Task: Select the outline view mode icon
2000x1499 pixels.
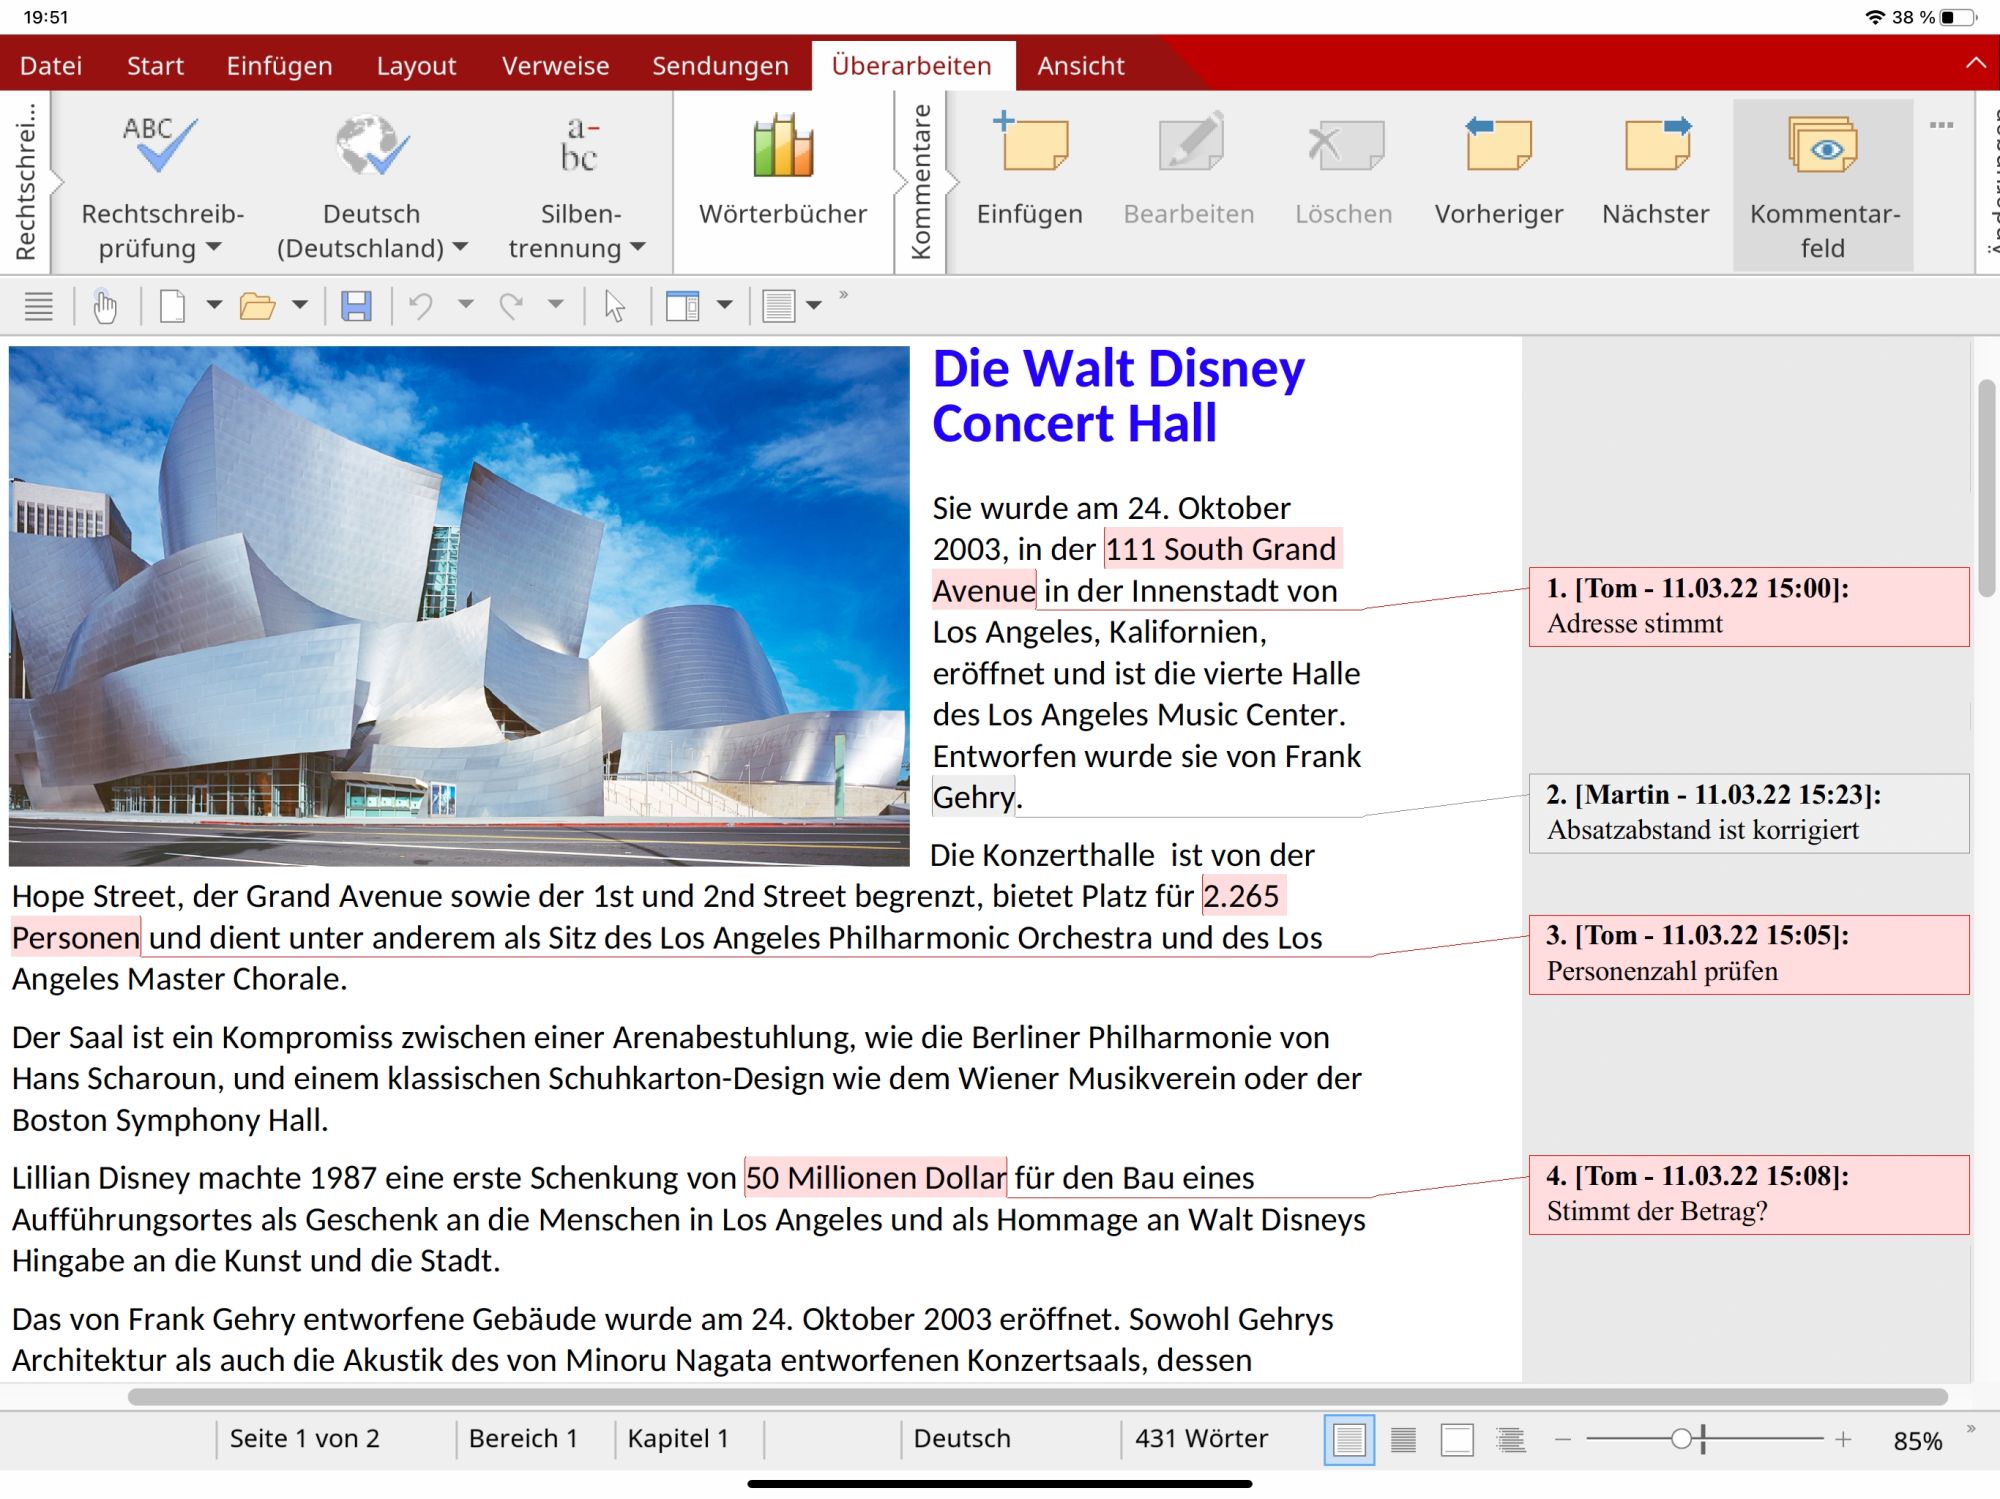Action: (x=1511, y=1440)
